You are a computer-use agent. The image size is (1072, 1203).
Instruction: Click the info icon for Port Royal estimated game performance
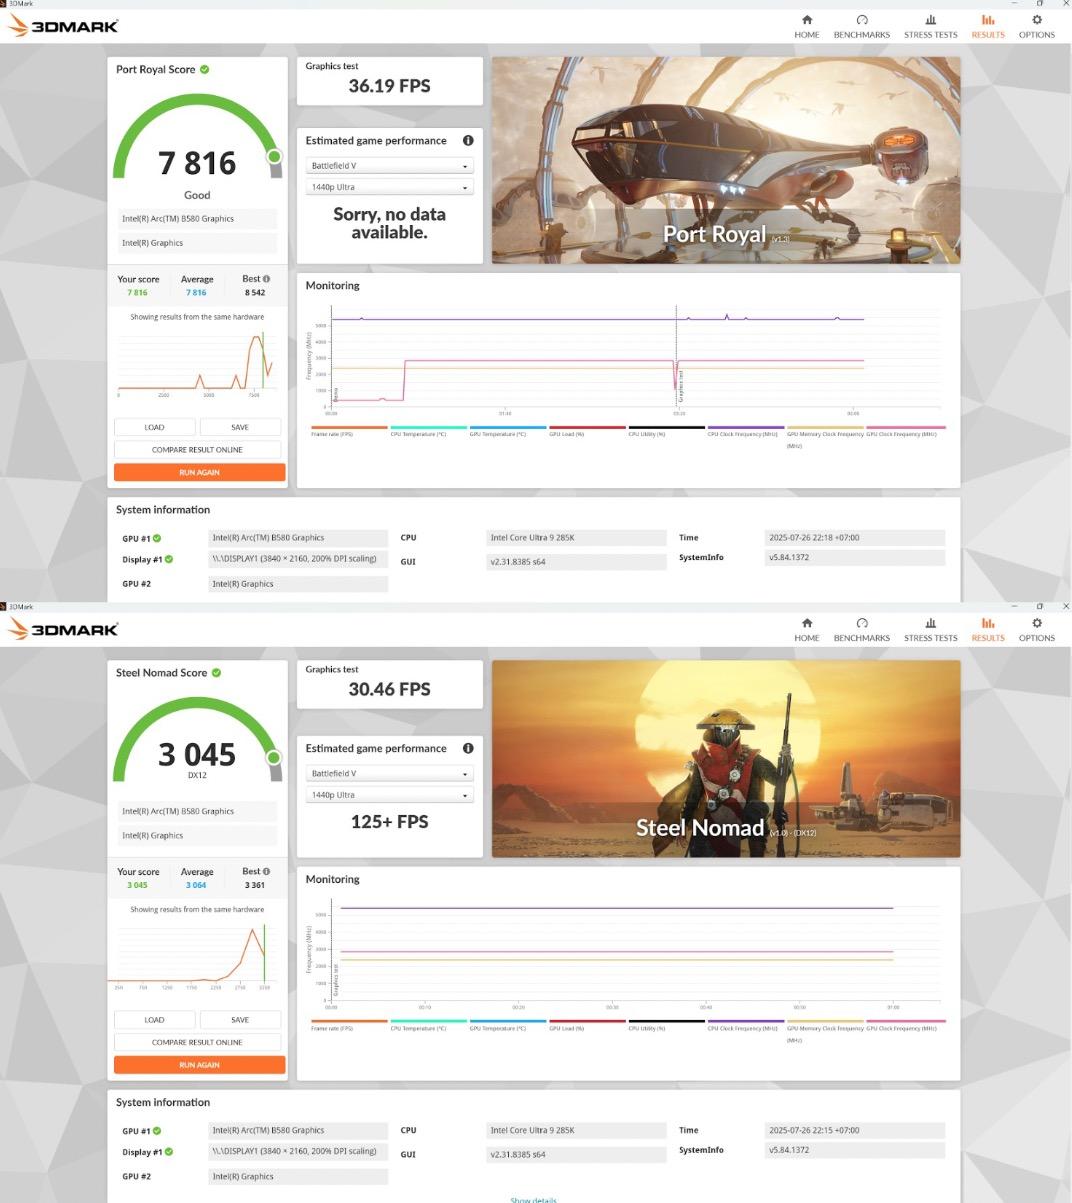pyautogui.click(x=468, y=141)
